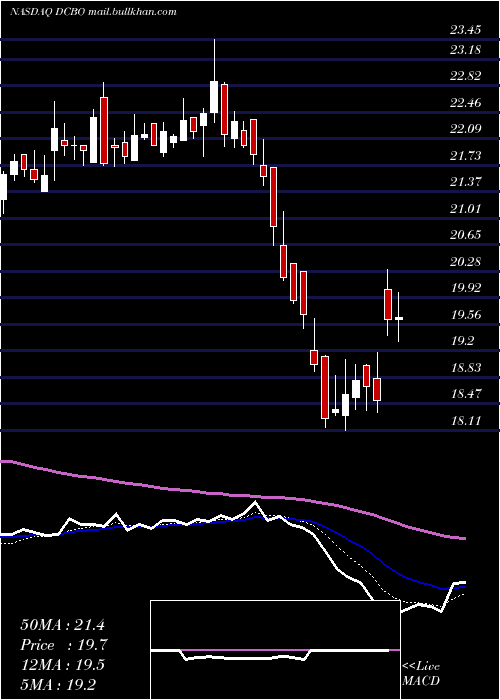Click the last white candlestick on the right
This screenshot has width=500, height=700.
(399, 317)
